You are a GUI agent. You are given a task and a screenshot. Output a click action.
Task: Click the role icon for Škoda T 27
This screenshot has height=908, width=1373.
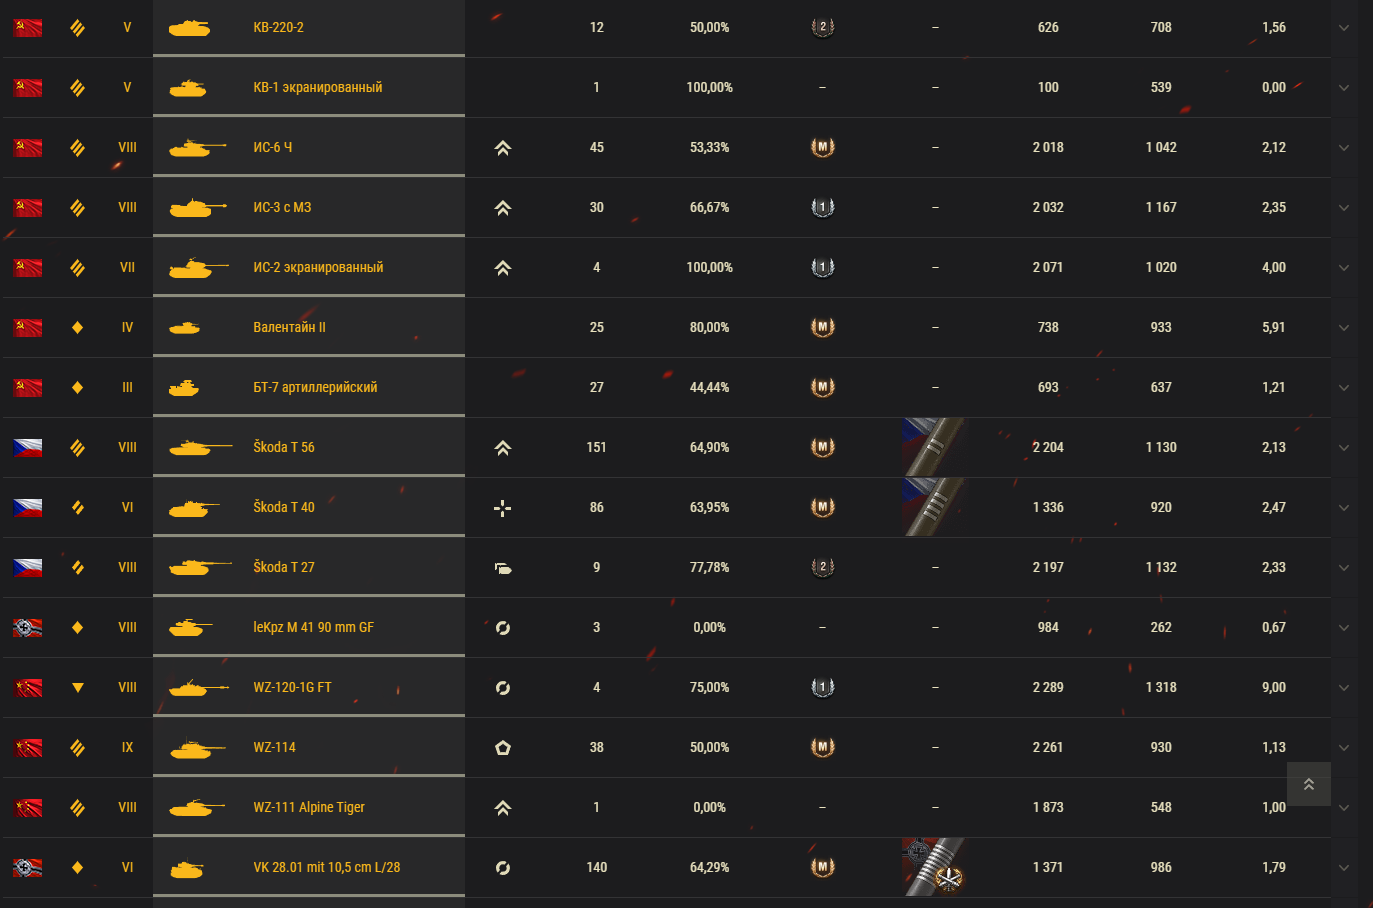coord(503,568)
